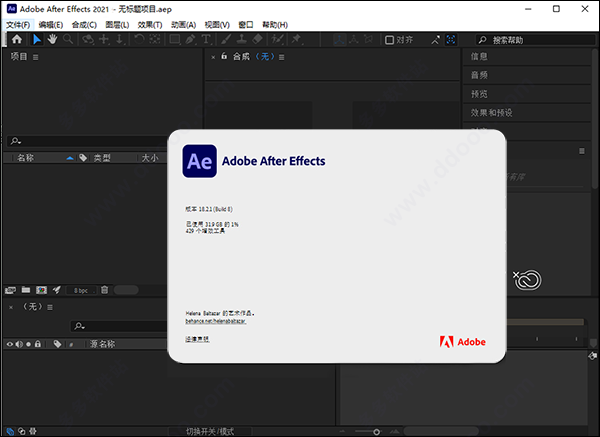Open the 窗口 menu
Viewport: 600px width, 437px height.
coord(246,25)
